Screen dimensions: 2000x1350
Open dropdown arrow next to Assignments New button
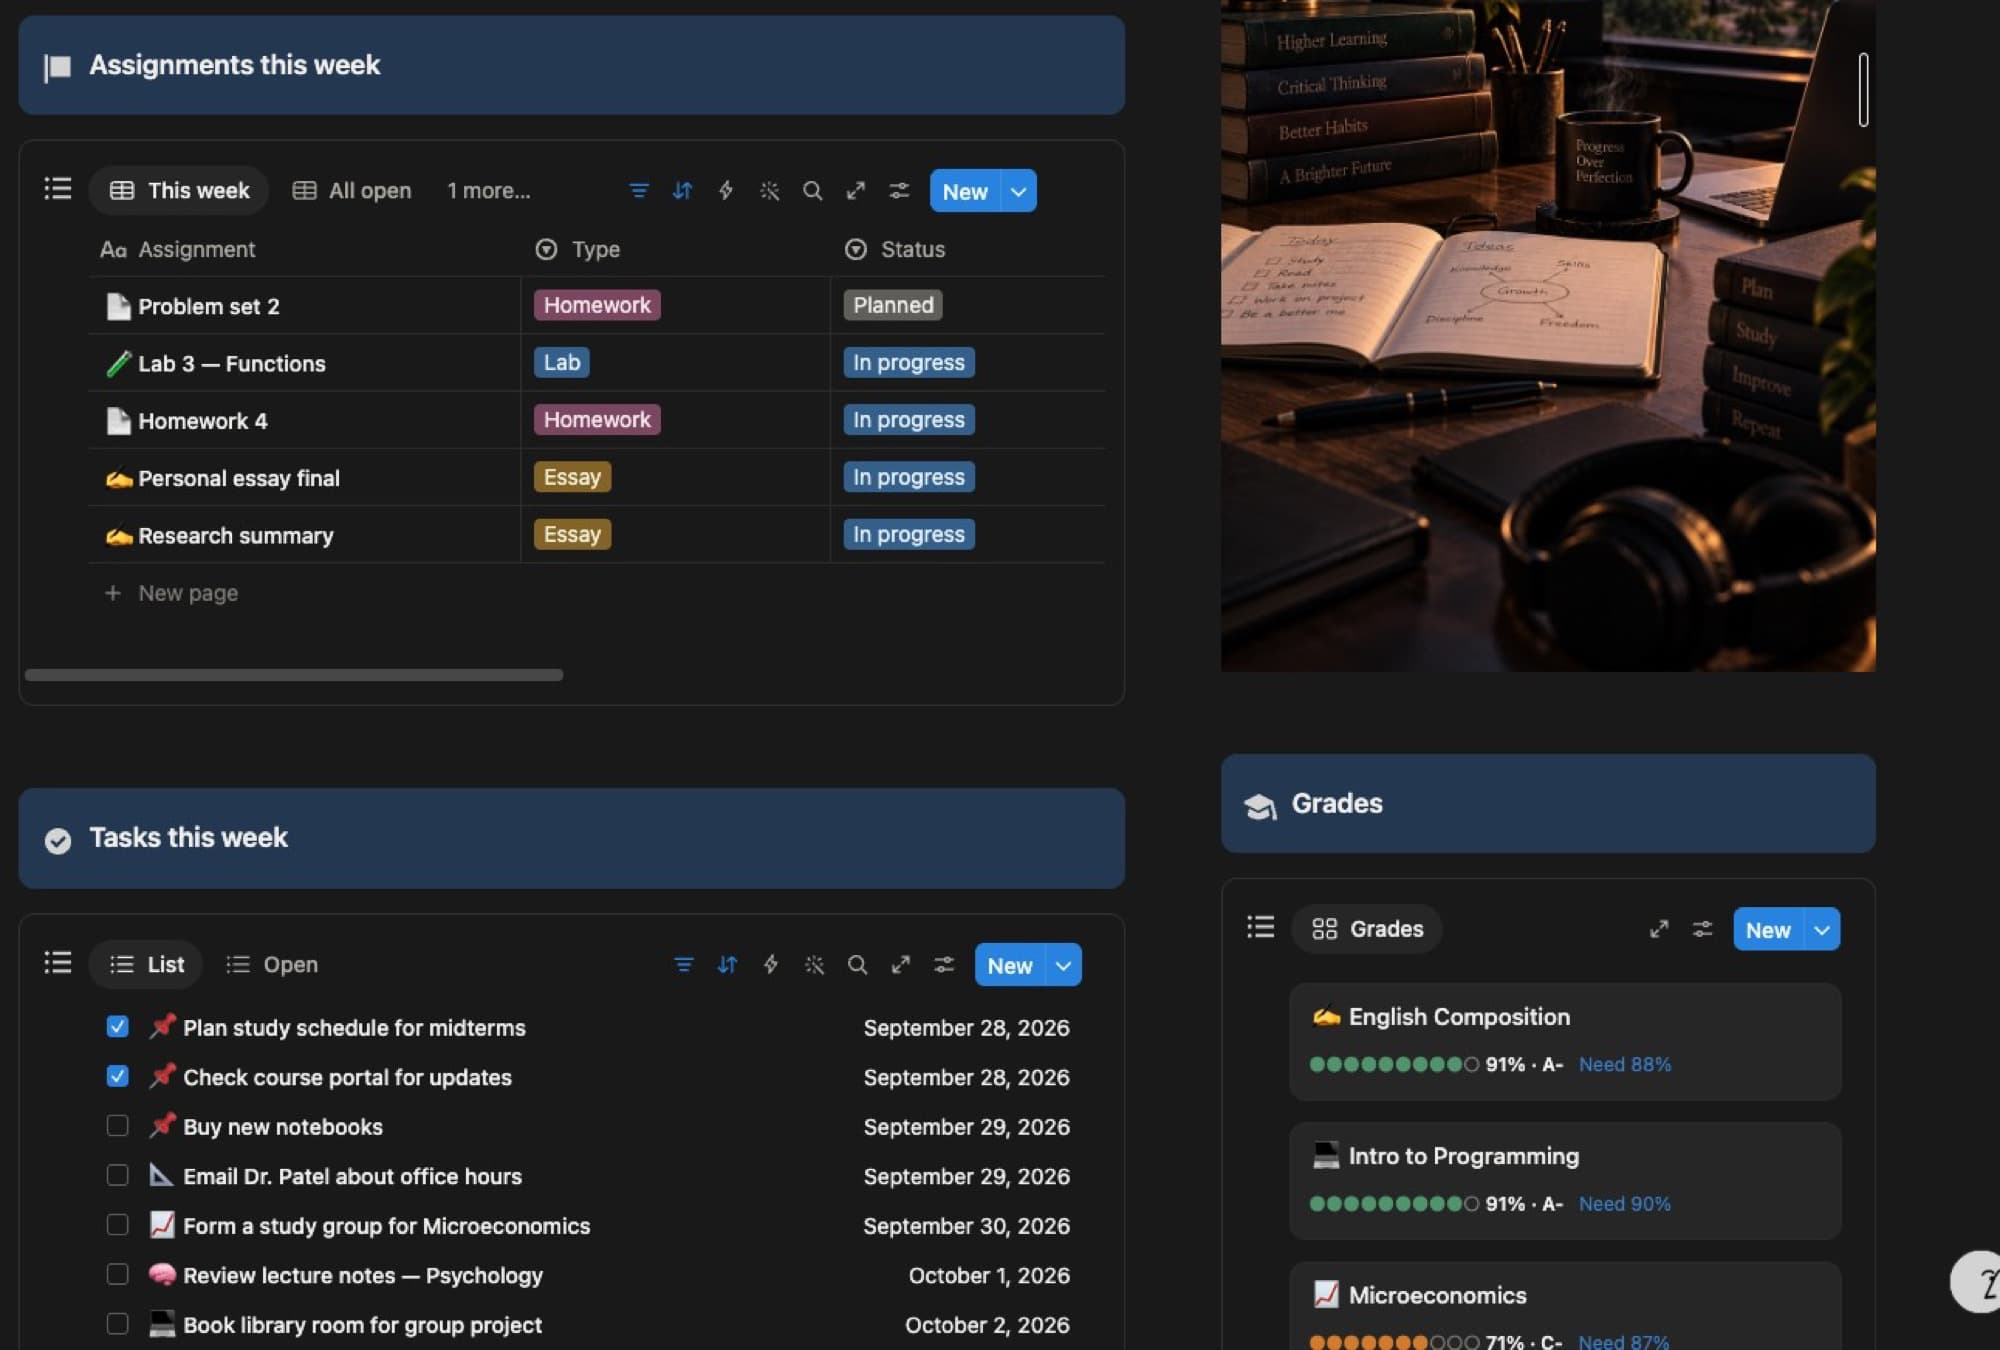1018,191
